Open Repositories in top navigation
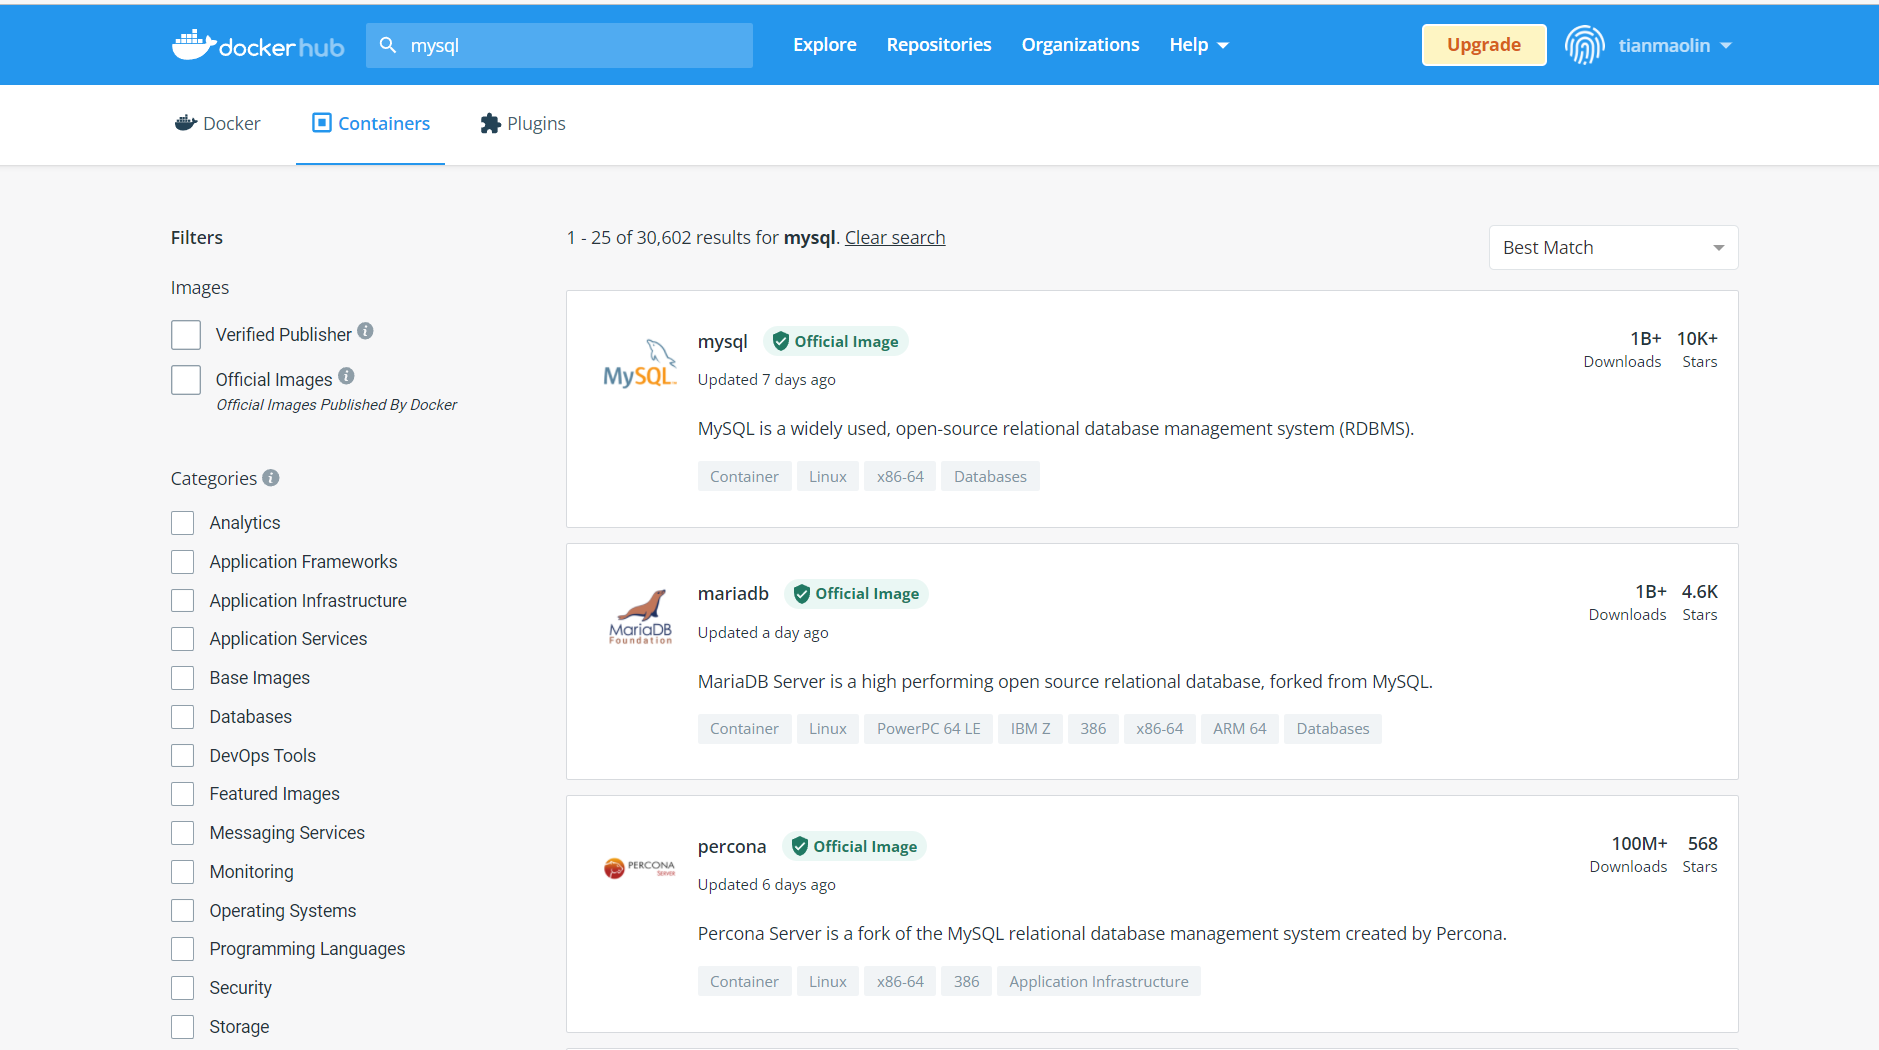Viewport: 1879px width, 1050px height. (939, 45)
